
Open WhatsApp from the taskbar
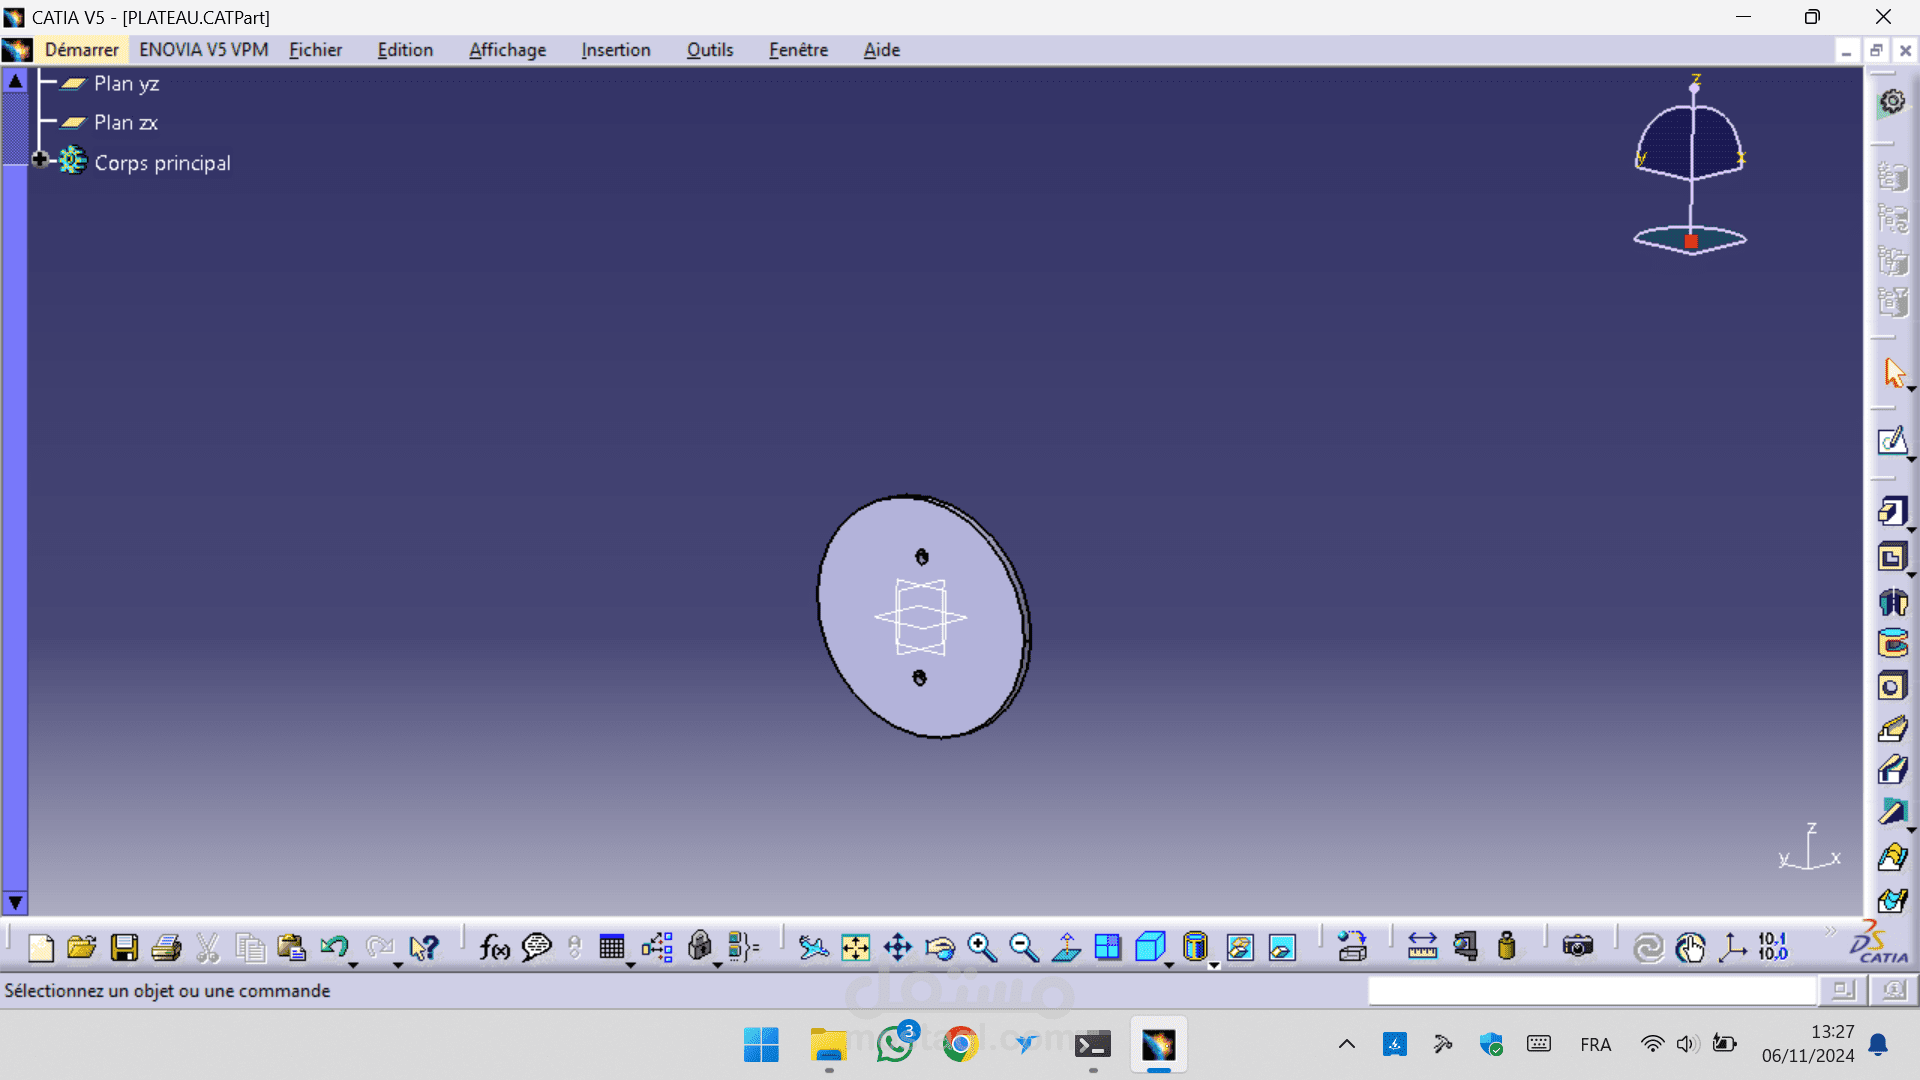(x=895, y=1045)
